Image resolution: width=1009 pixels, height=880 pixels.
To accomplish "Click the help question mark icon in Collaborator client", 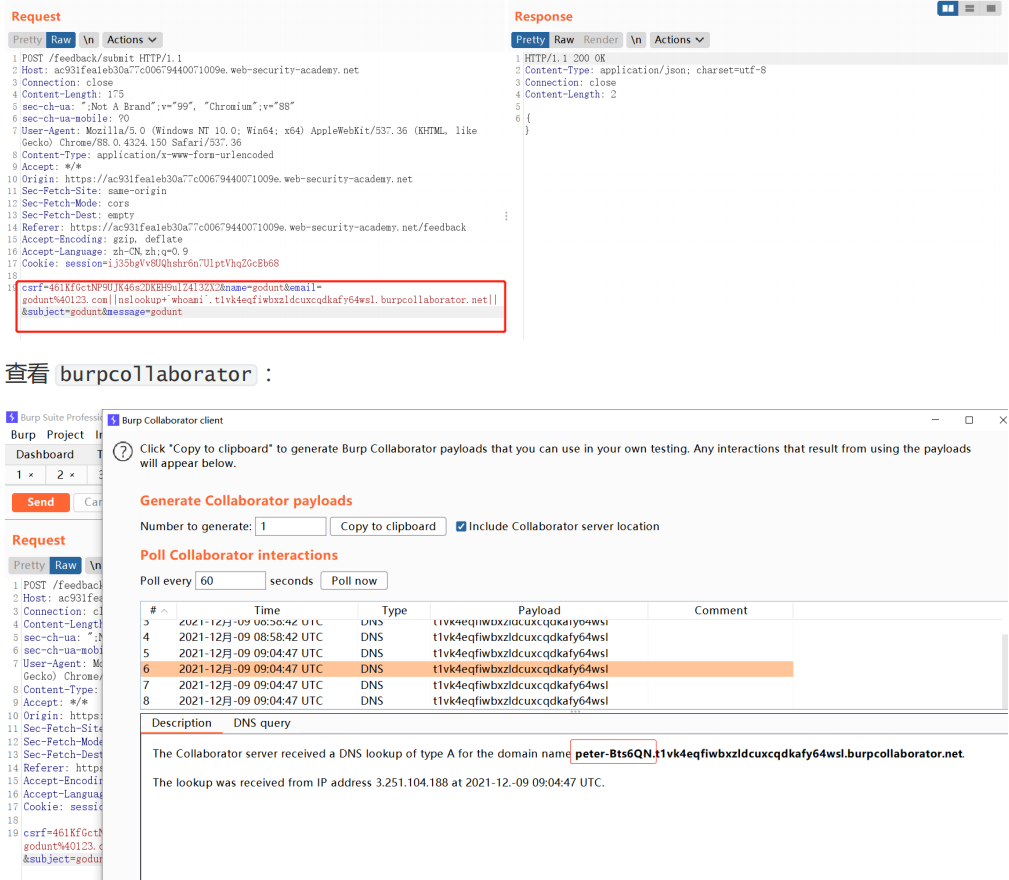I will click(x=123, y=452).
